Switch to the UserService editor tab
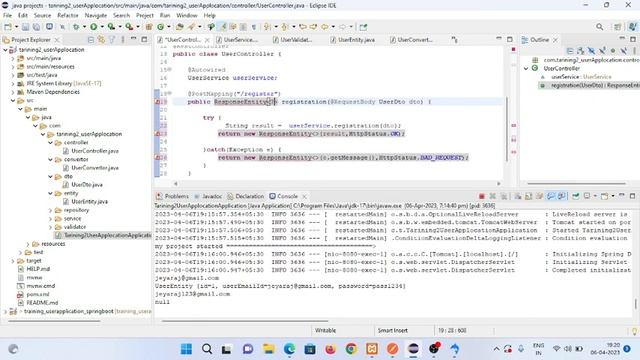The height and width of the screenshot is (360, 640). (x=237, y=40)
